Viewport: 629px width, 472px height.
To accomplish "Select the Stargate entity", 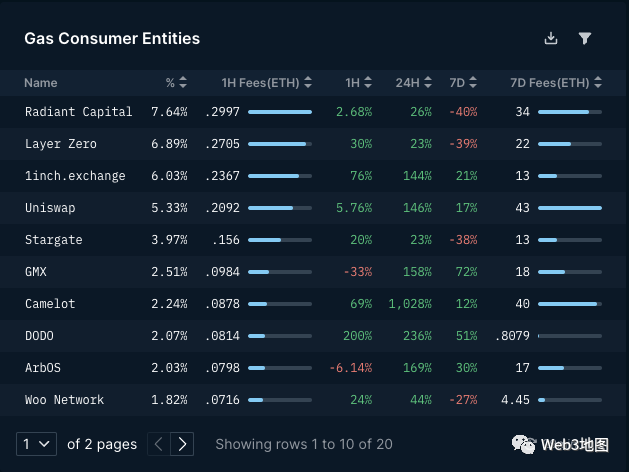I will [53, 240].
